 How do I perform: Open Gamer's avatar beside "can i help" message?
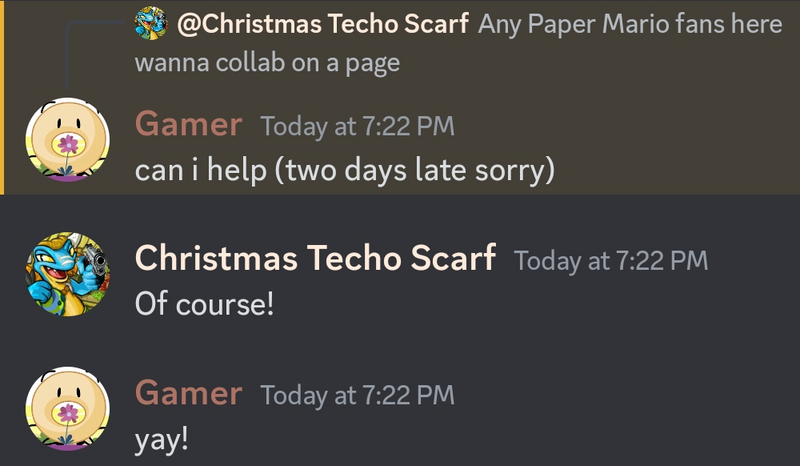(67, 139)
